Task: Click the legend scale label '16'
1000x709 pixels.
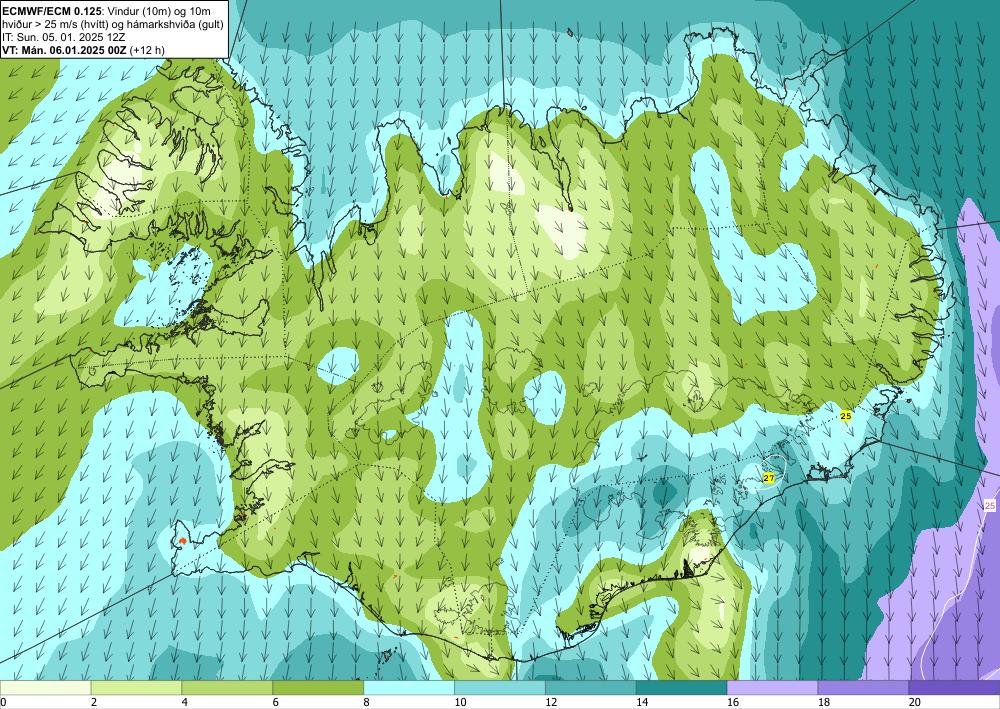Action: pyautogui.click(x=733, y=702)
